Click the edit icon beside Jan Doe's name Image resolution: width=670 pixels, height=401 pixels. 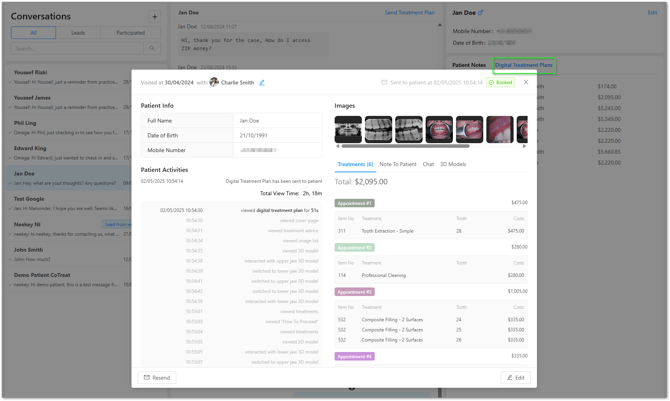[x=481, y=13]
